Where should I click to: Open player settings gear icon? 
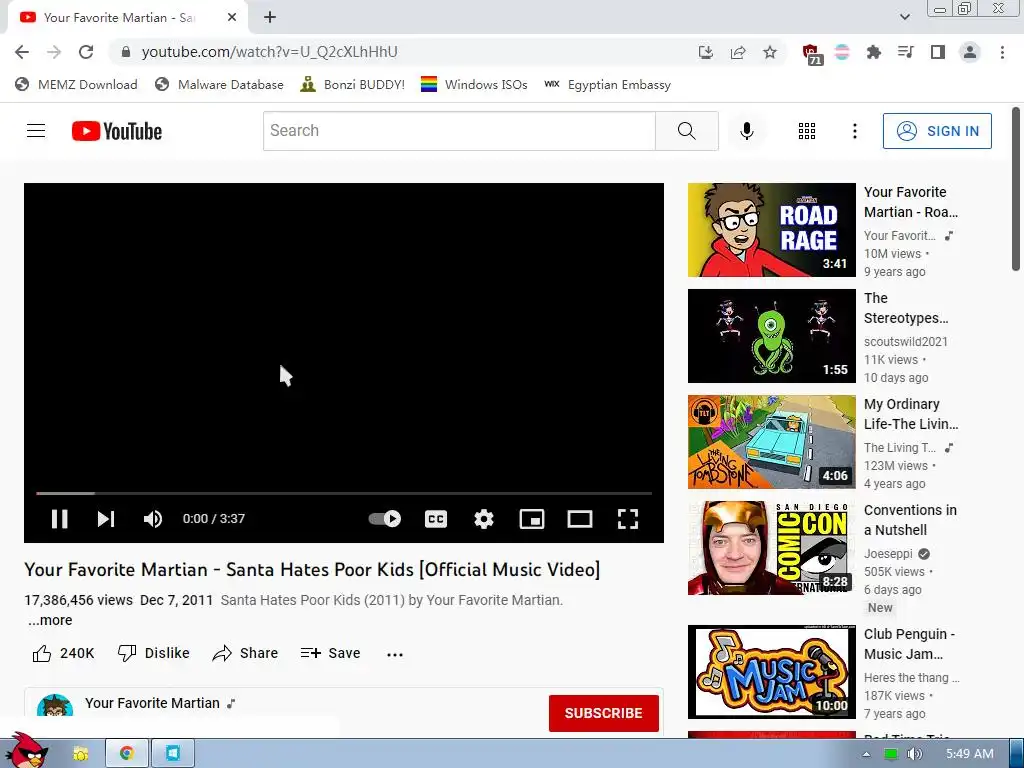484,519
